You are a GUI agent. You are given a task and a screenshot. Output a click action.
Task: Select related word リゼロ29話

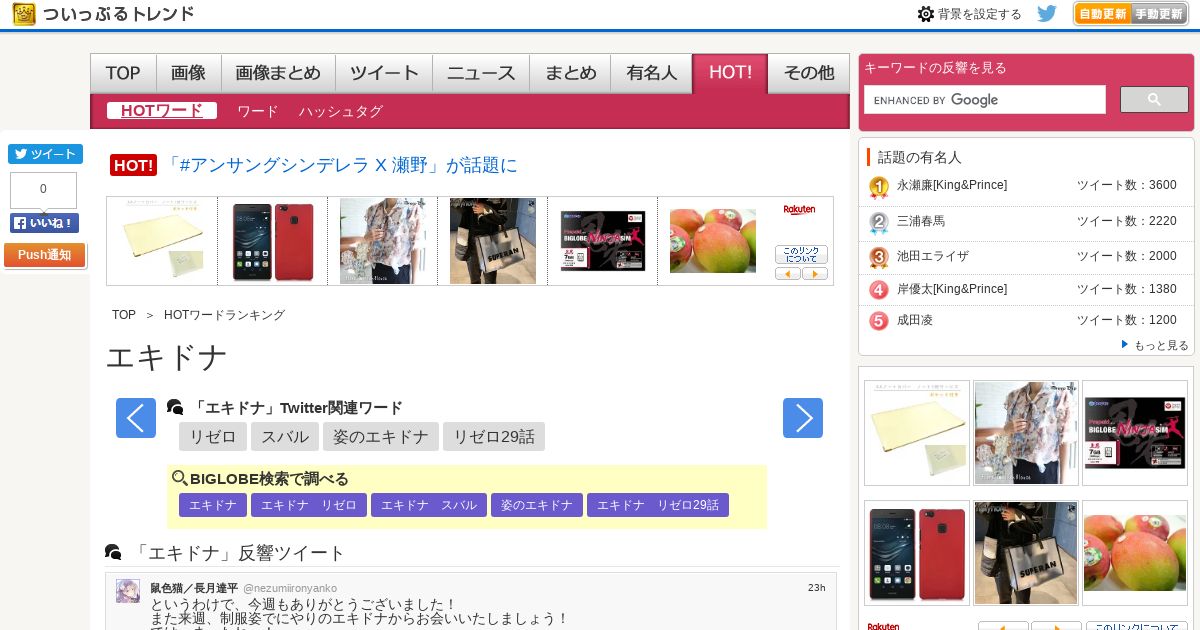pyautogui.click(x=494, y=436)
